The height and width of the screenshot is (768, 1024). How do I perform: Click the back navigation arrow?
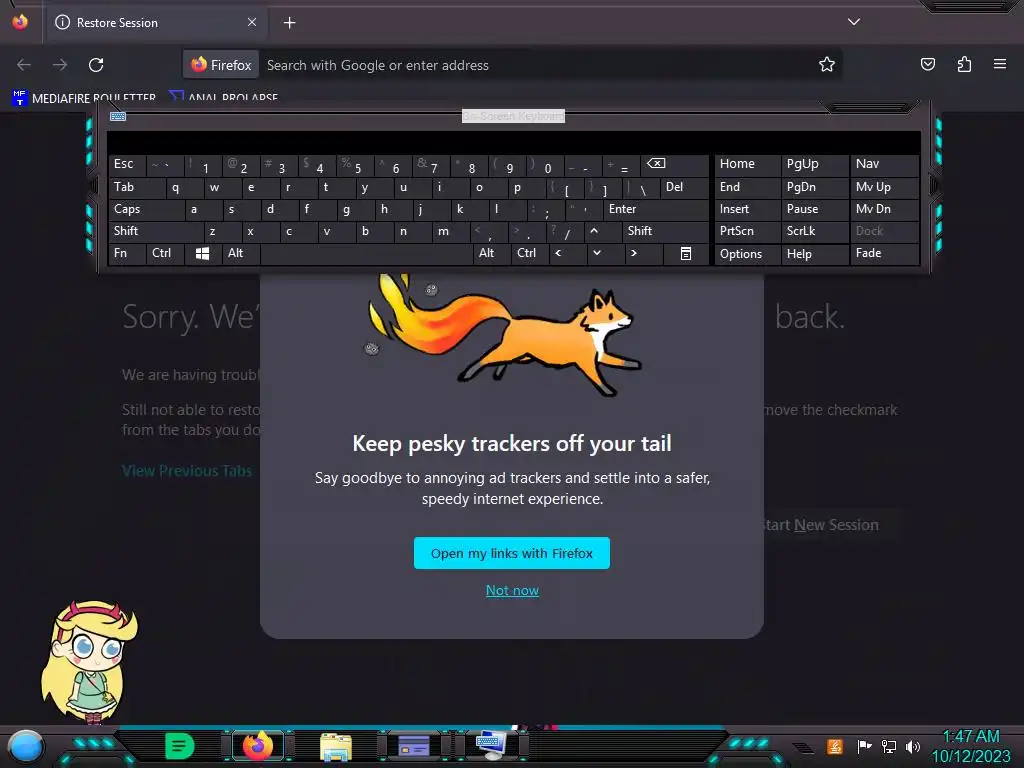click(x=24, y=65)
